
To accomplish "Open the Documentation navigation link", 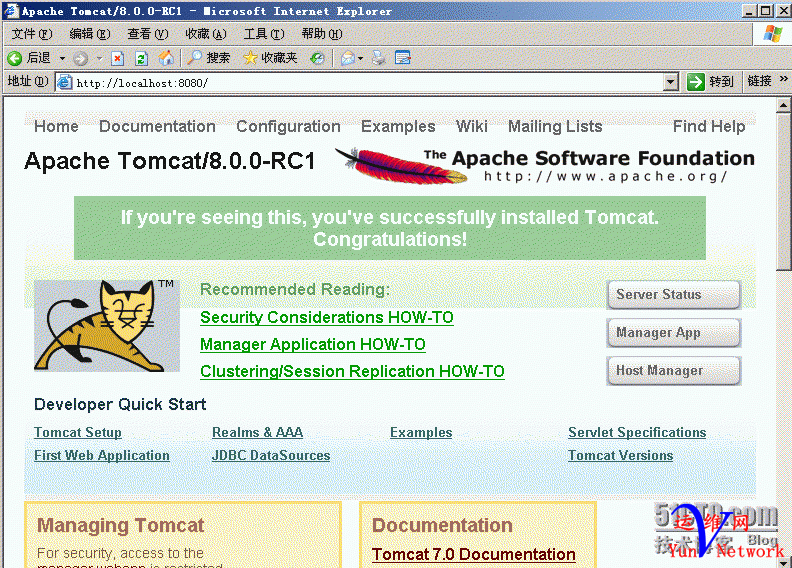I will (x=157, y=126).
